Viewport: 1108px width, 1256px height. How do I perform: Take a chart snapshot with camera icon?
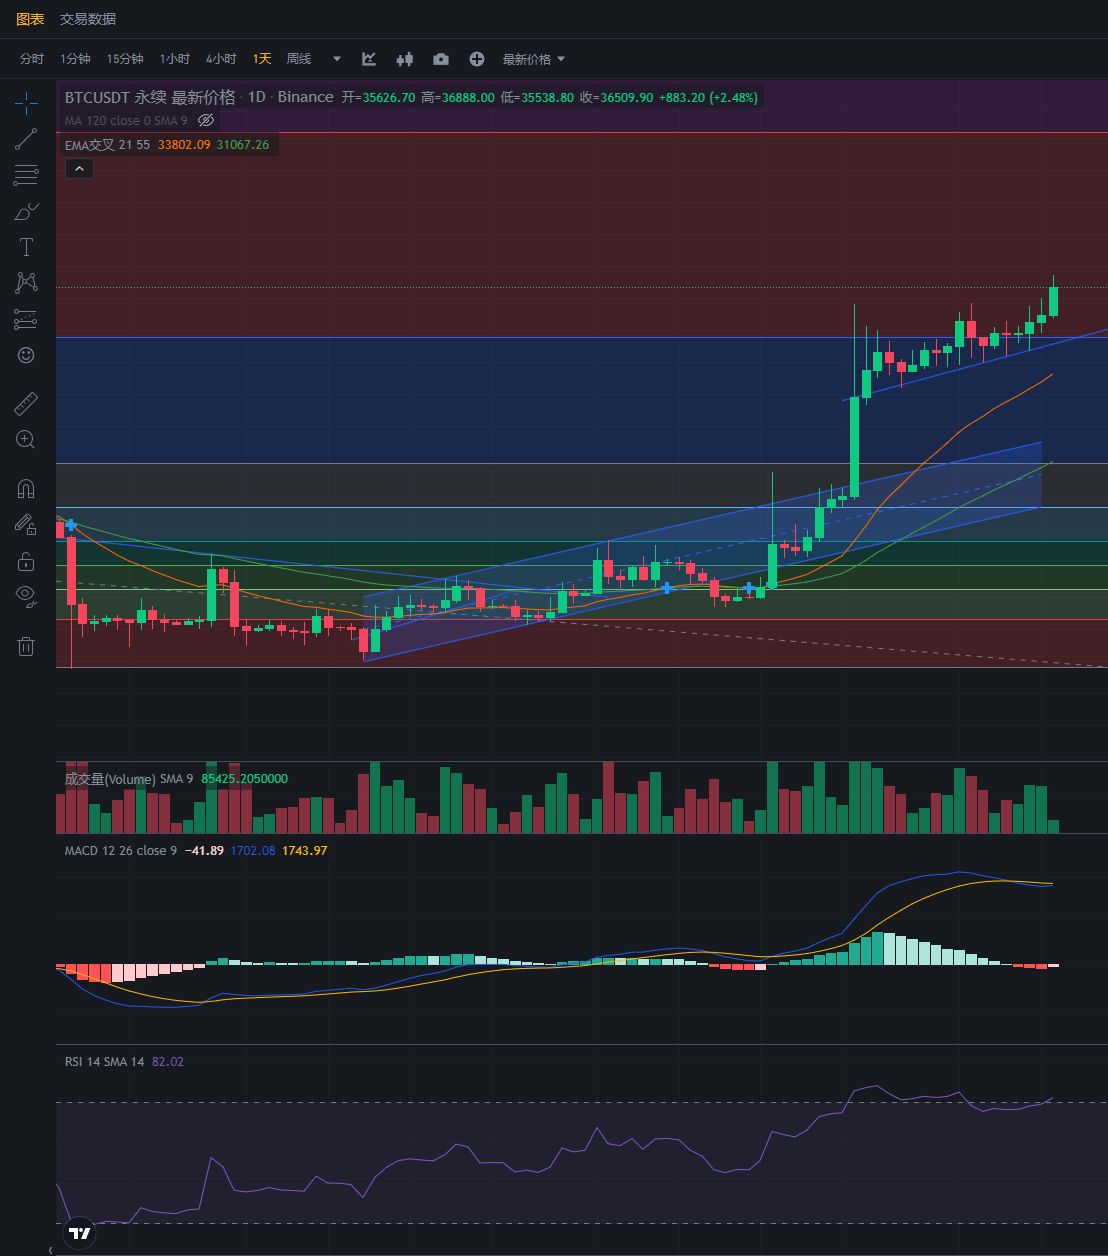click(440, 59)
